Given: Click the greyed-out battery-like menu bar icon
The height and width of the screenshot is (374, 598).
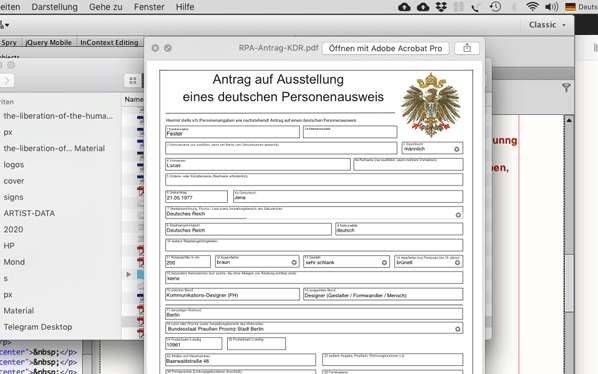Looking at the screenshot, I should click(459, 7).
